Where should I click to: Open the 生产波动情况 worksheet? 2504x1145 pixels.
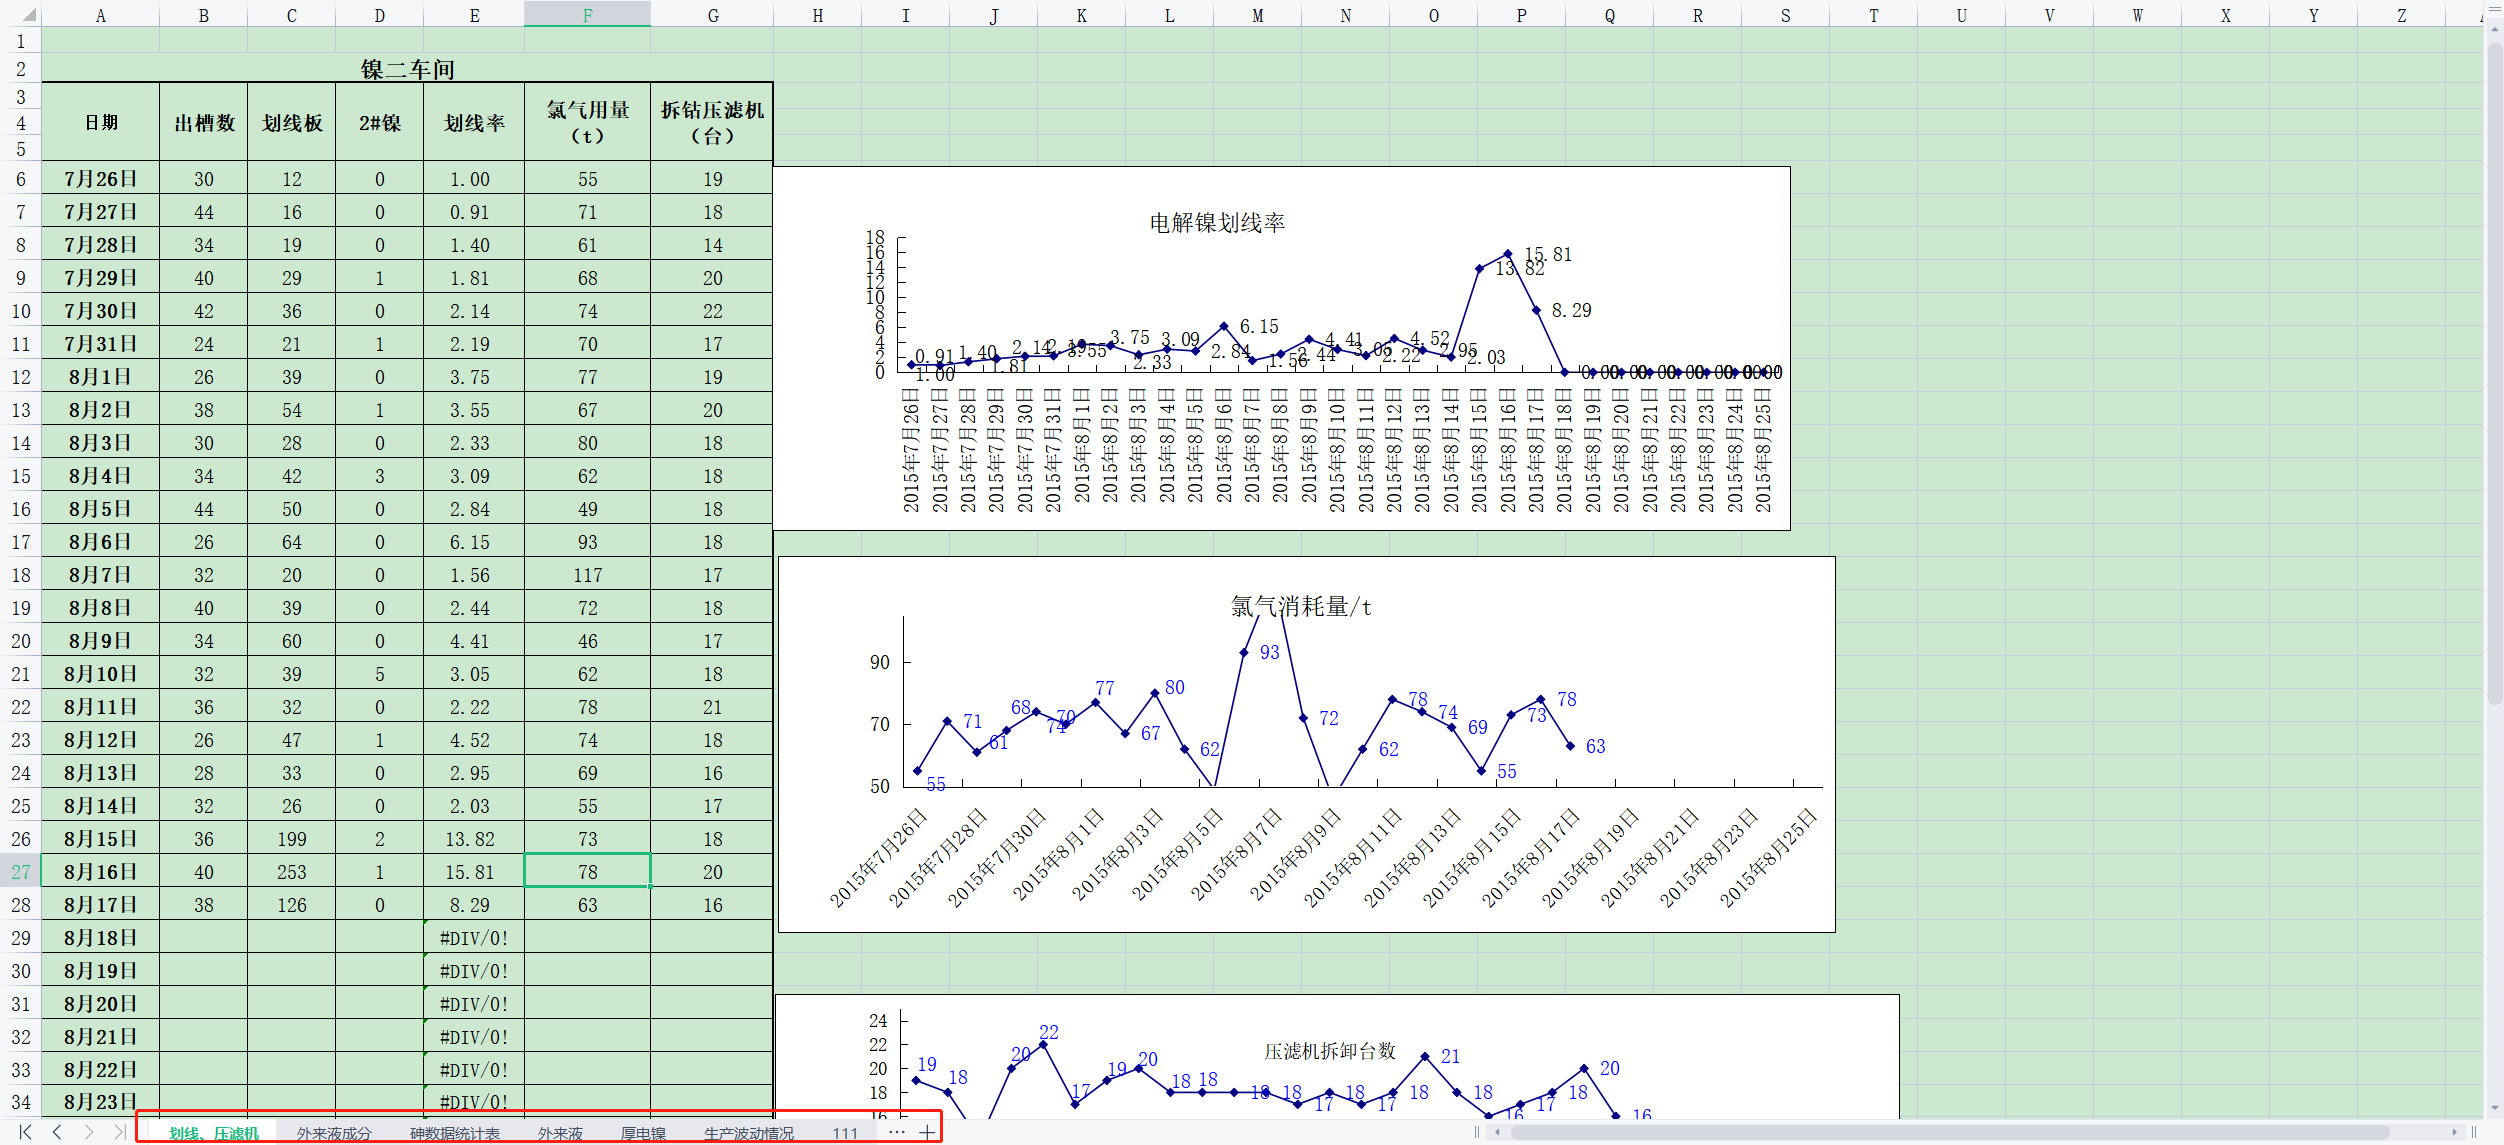pos(747,1132)
